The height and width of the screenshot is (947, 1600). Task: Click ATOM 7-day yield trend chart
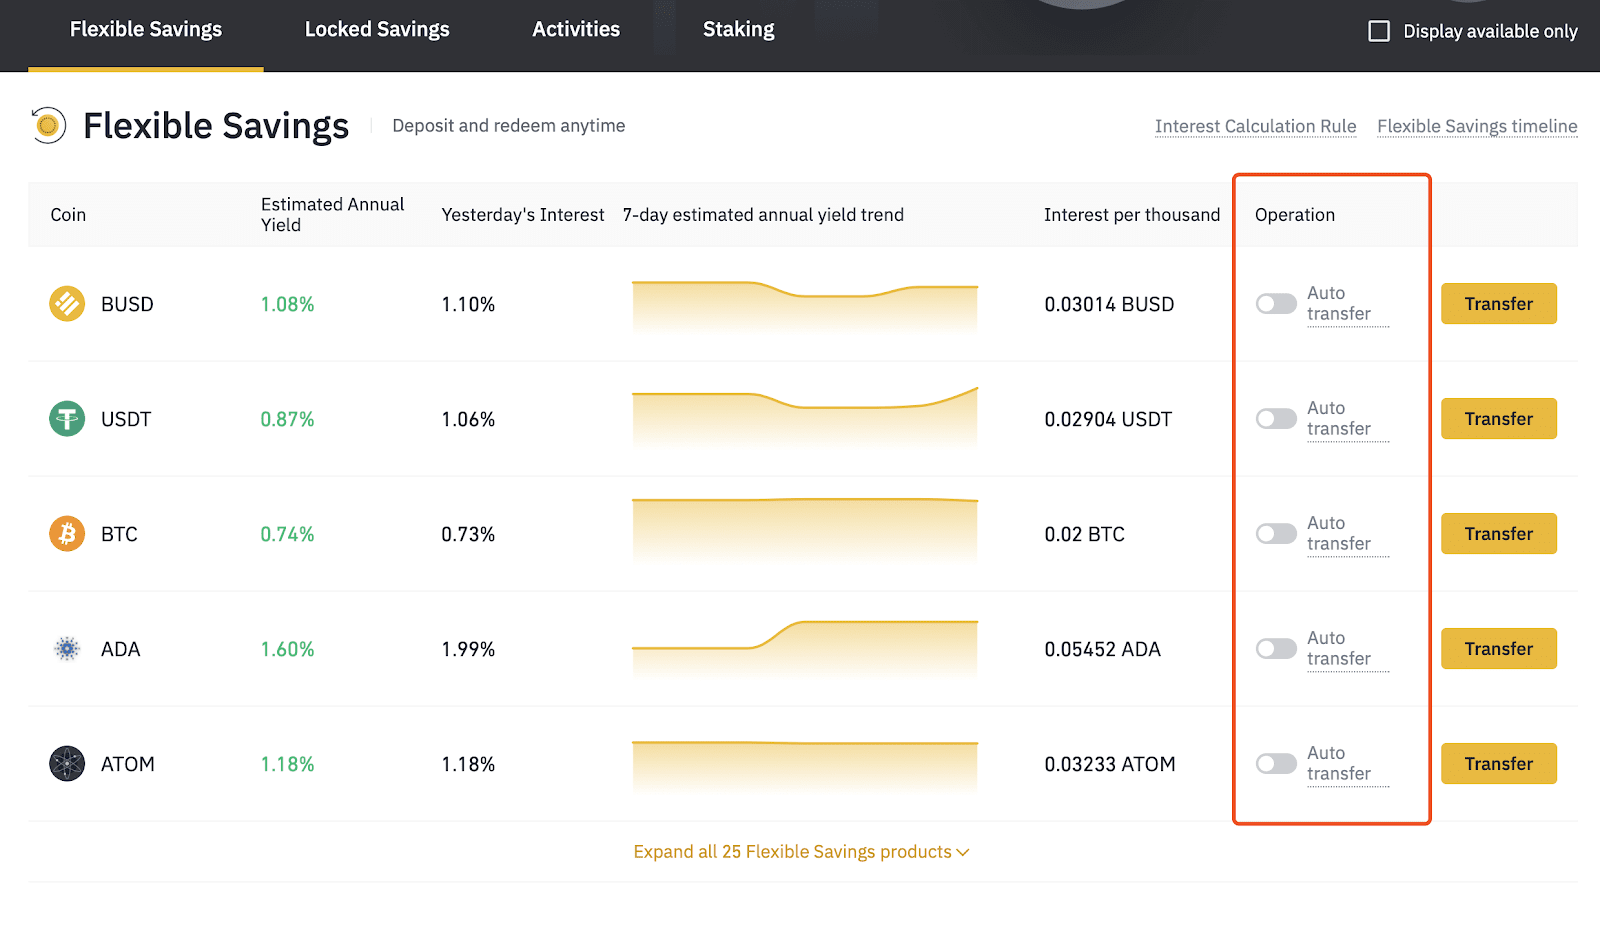pos(805,767)
